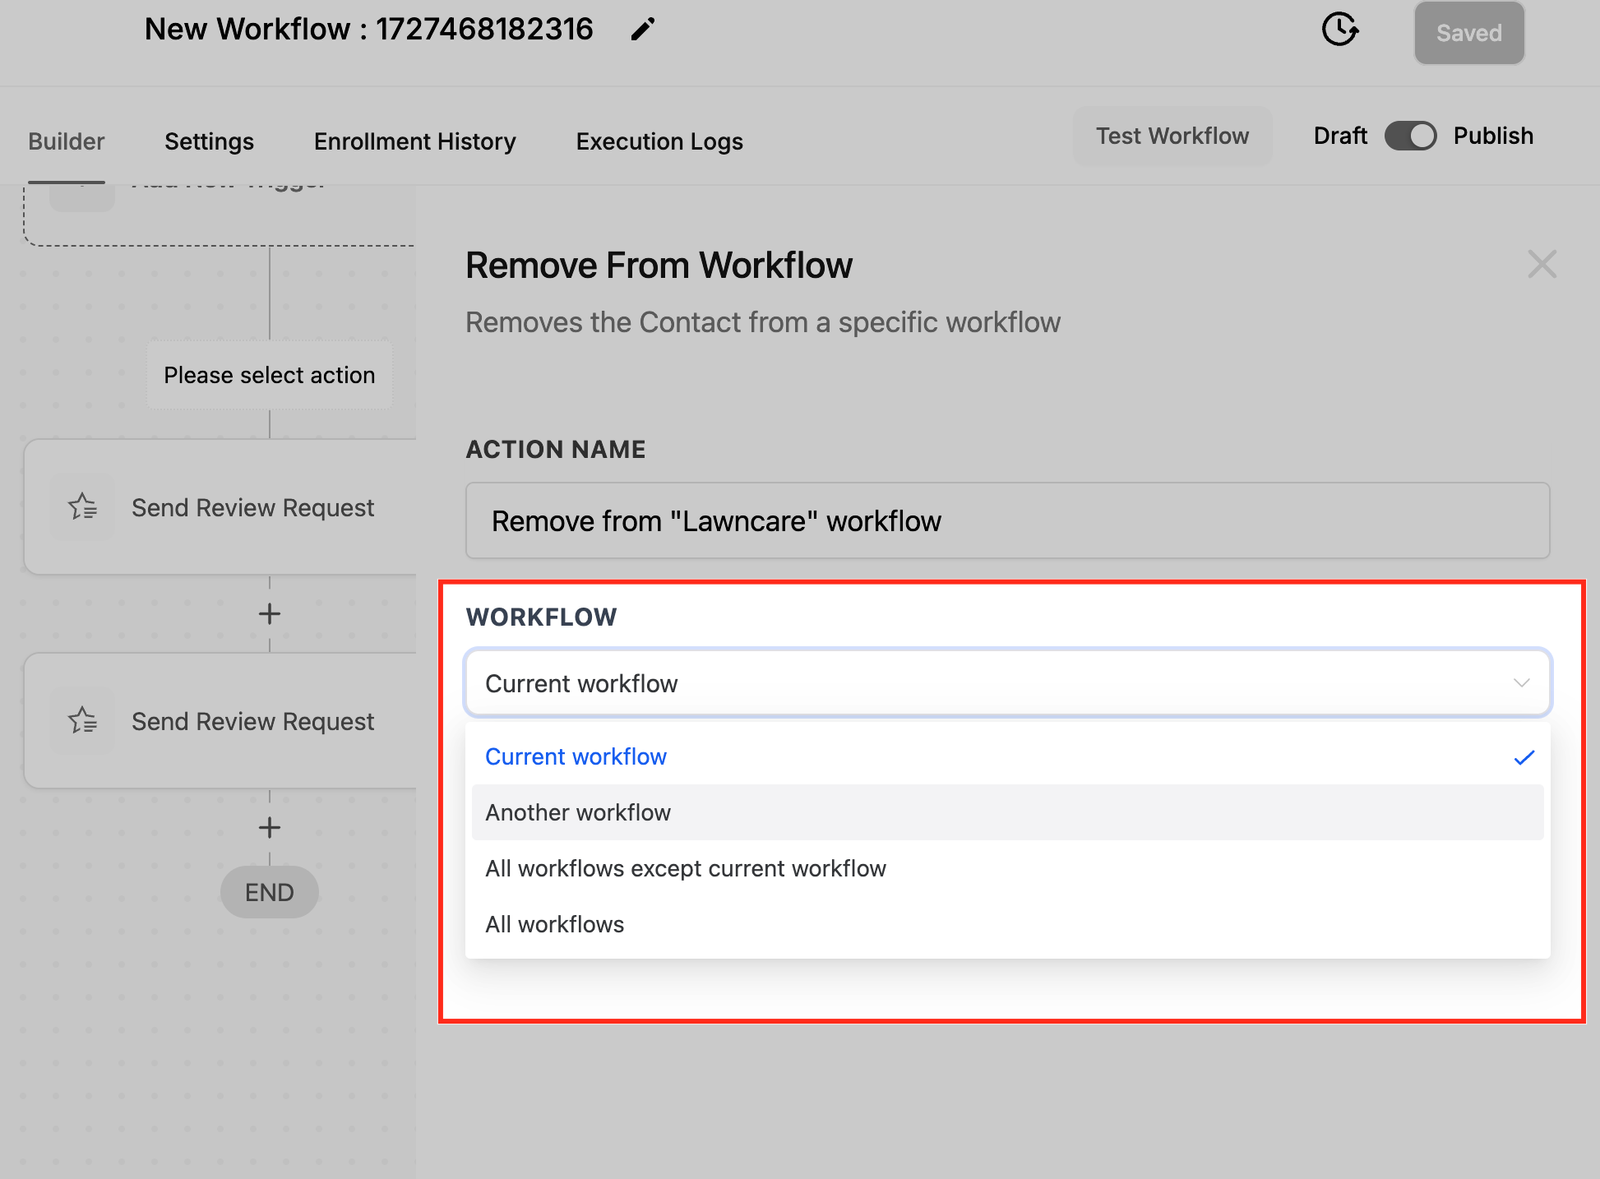Image resolution: width=1600 pixels, height=1179 pixels.
Task: Click star icon on second Send Review Request
Action: [83, 721]
